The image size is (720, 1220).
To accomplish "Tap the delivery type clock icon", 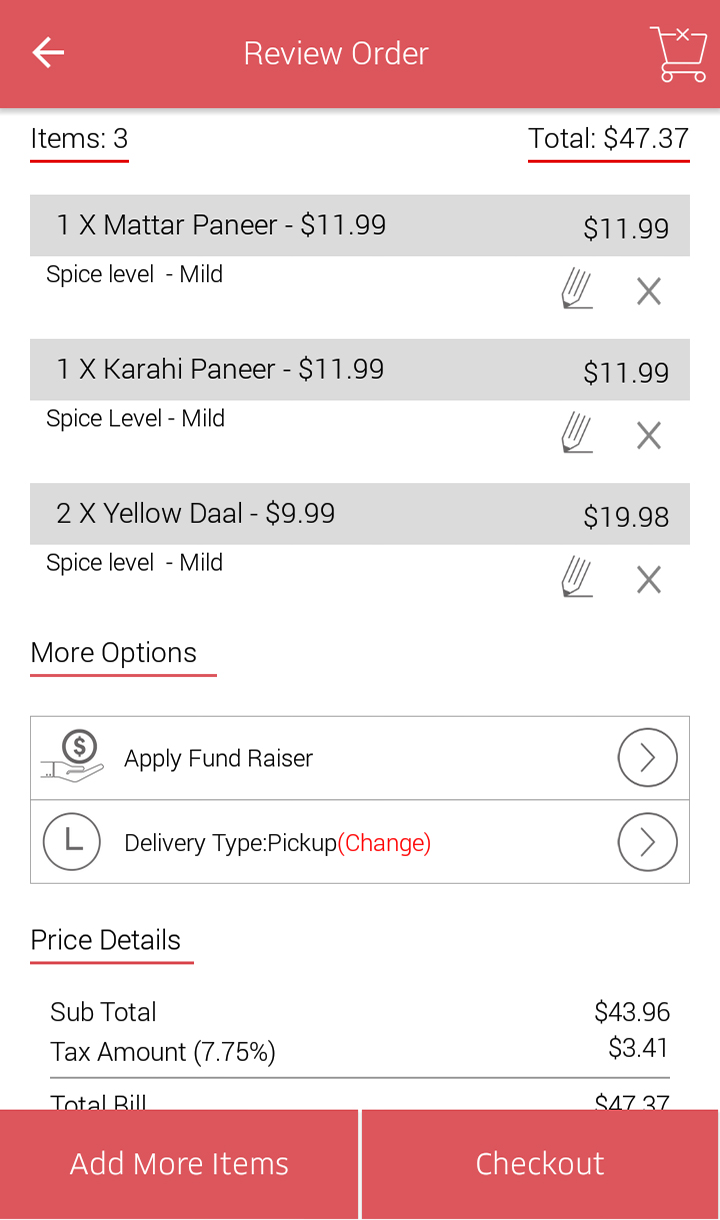I will (x=72, y=842).
